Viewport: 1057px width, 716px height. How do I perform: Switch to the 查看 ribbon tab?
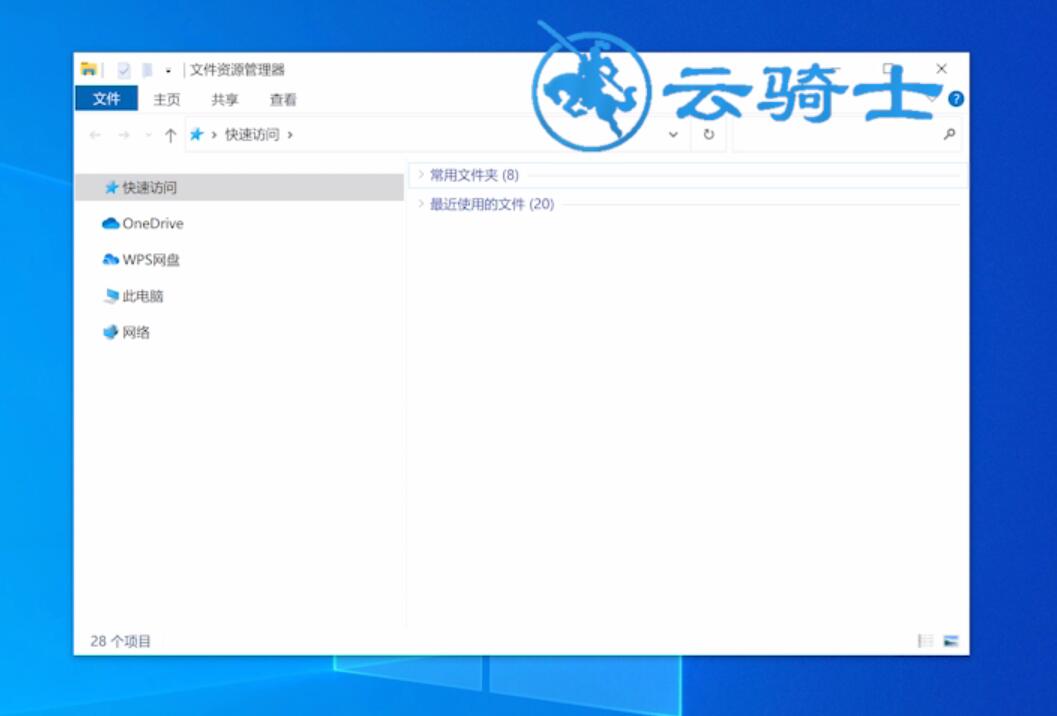point(283,100)
